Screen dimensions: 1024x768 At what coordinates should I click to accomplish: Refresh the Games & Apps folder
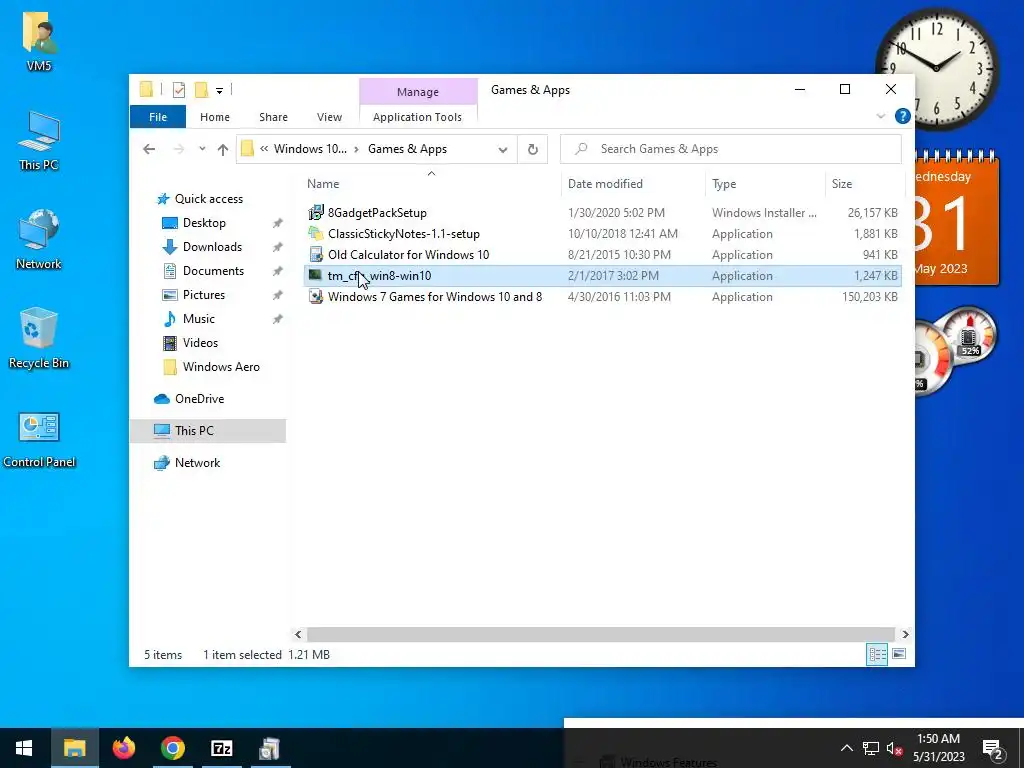(x=532, y=149)
